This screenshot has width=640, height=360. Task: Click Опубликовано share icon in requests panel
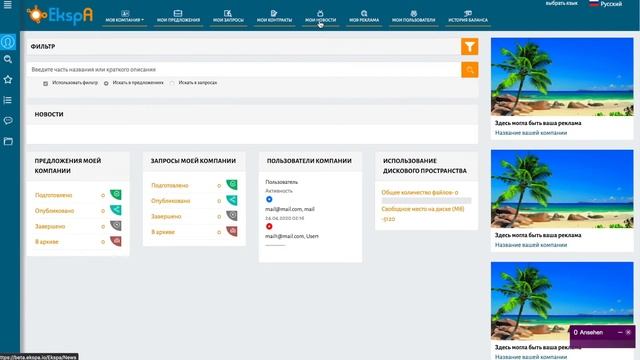click(x=232, y=200)
